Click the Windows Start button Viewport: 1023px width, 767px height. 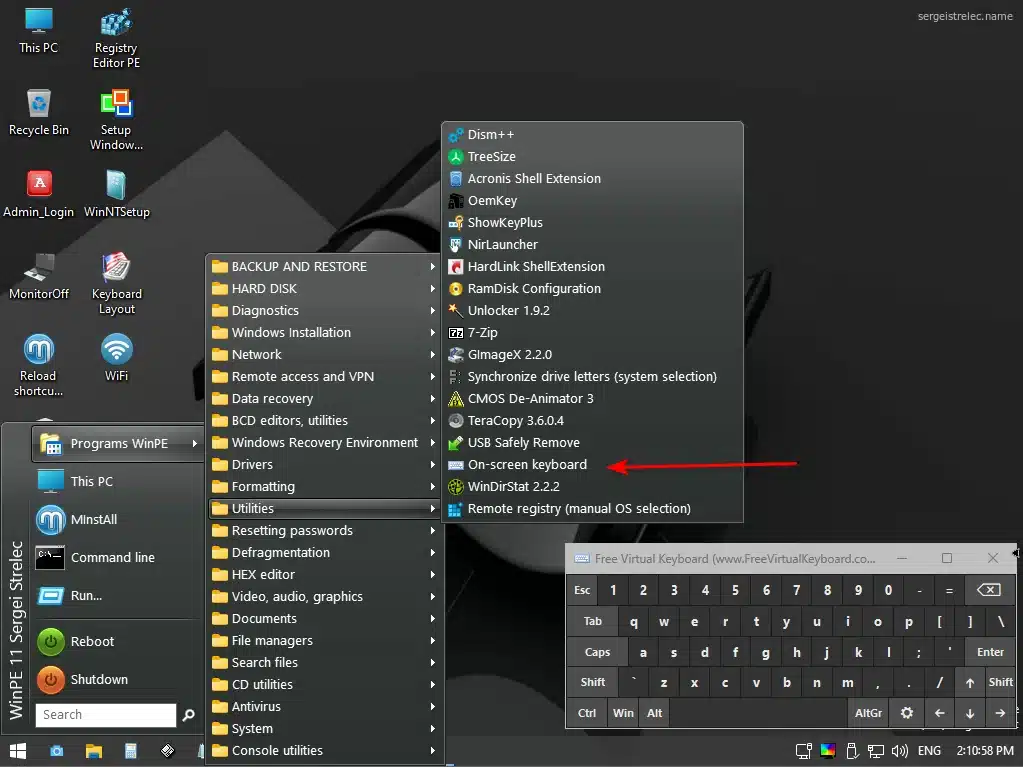pos(18,751)
